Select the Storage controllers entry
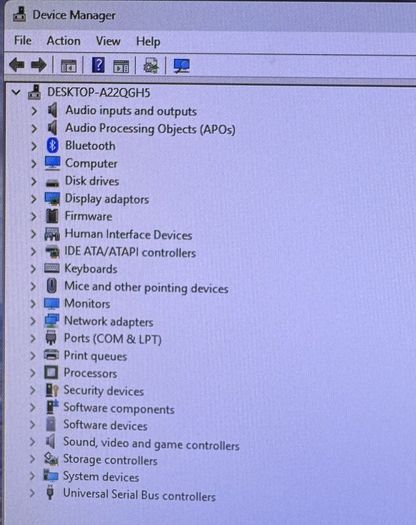 click(110, 460)
